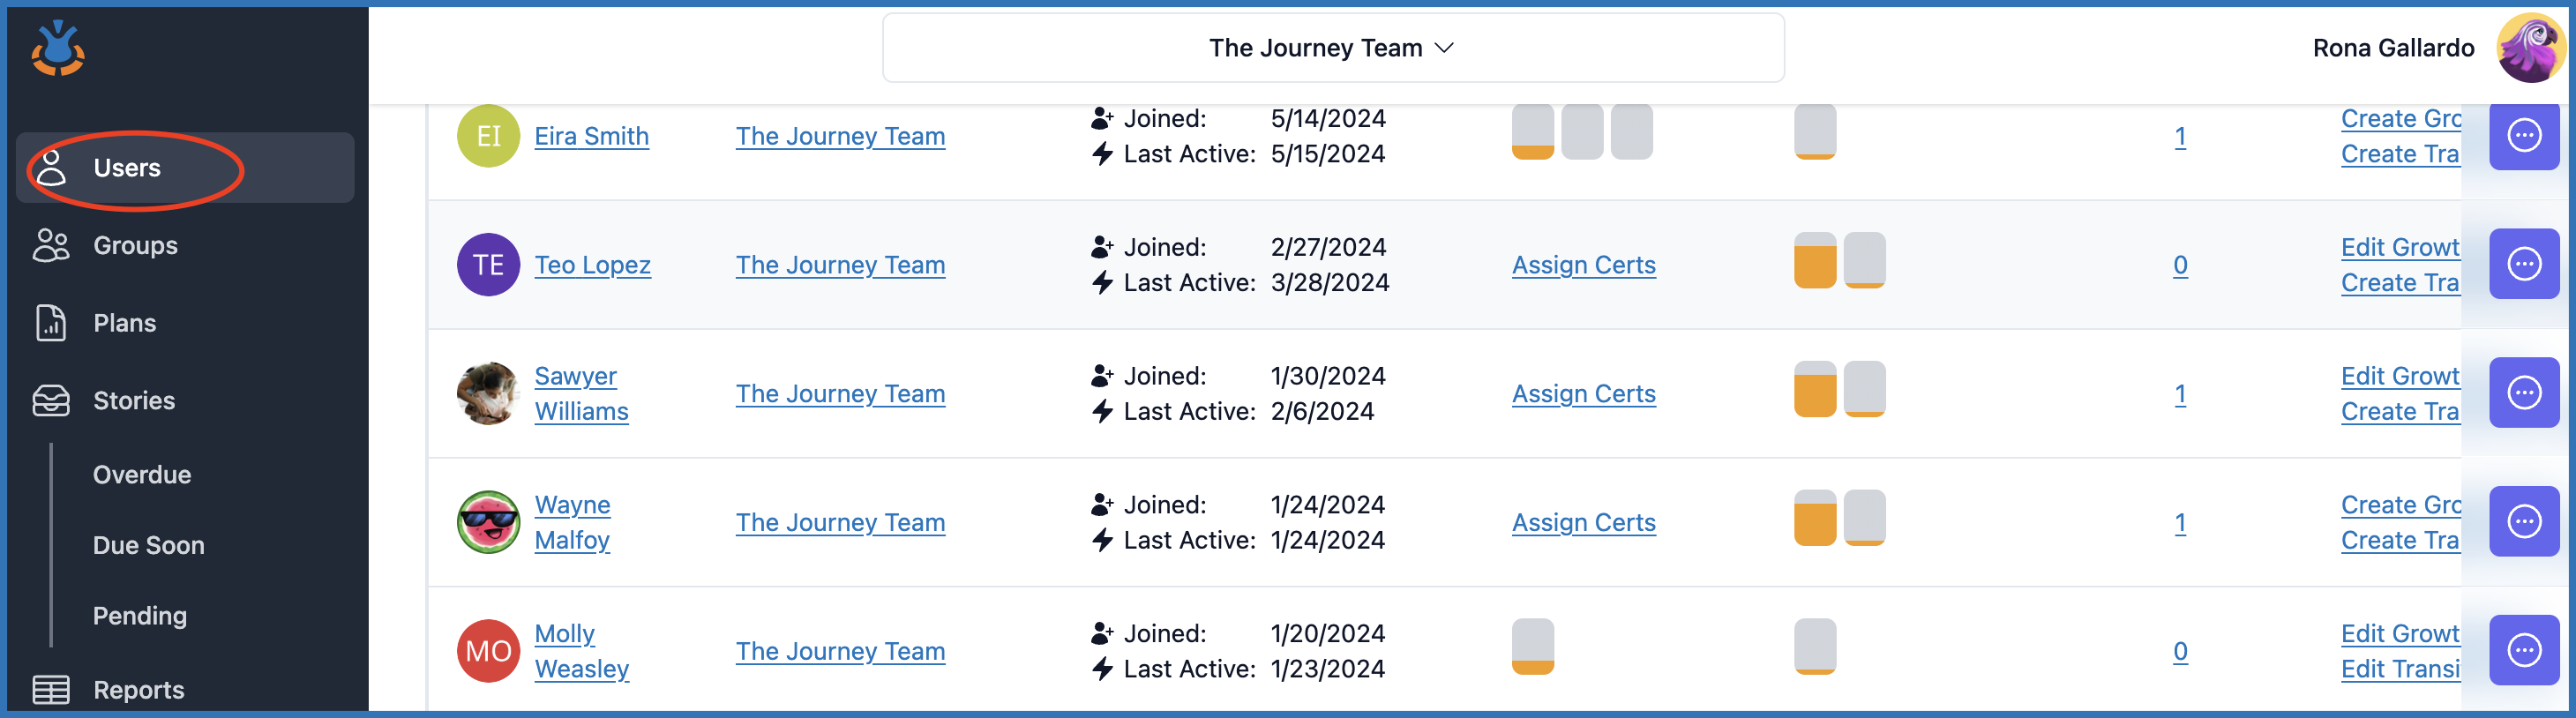Open Teo Lopez's more options button
The height and width of the screenshot is (718, 2576).
pos(2523,264)
